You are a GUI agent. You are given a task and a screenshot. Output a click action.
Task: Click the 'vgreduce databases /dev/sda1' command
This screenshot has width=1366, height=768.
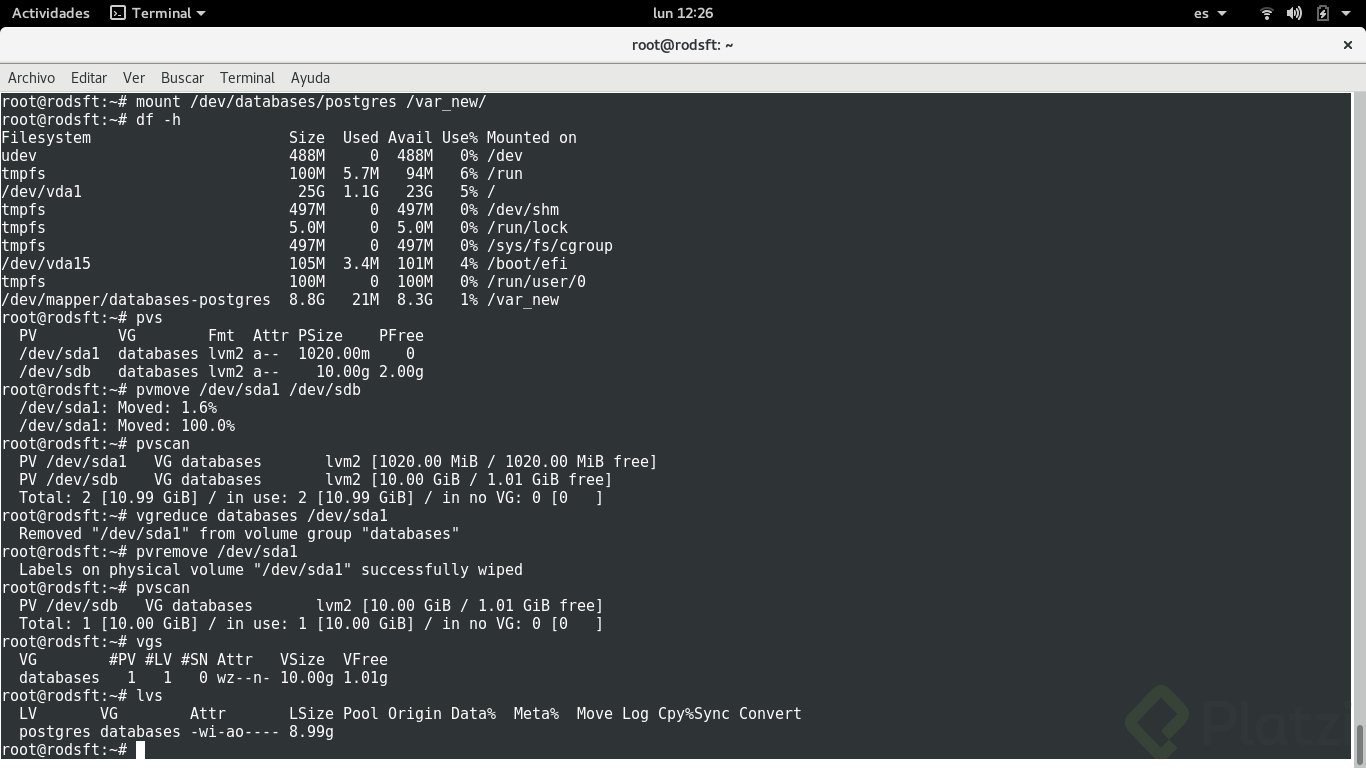[x=262, y=516]
